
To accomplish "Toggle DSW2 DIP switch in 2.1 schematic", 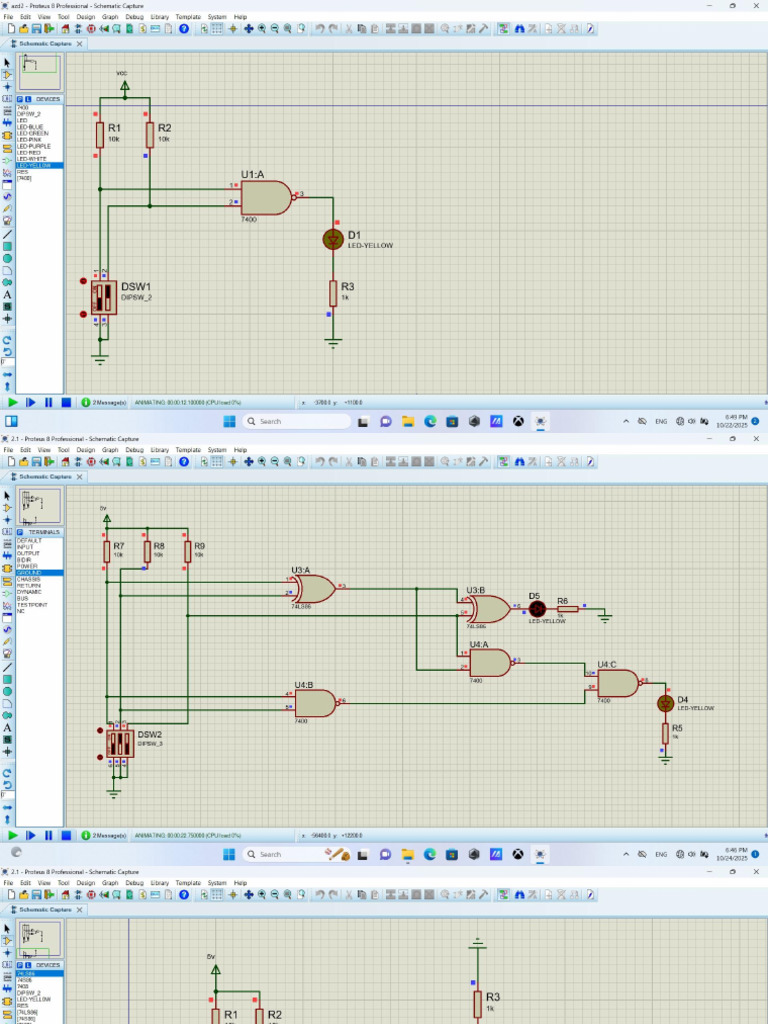I will coord(120,744).
